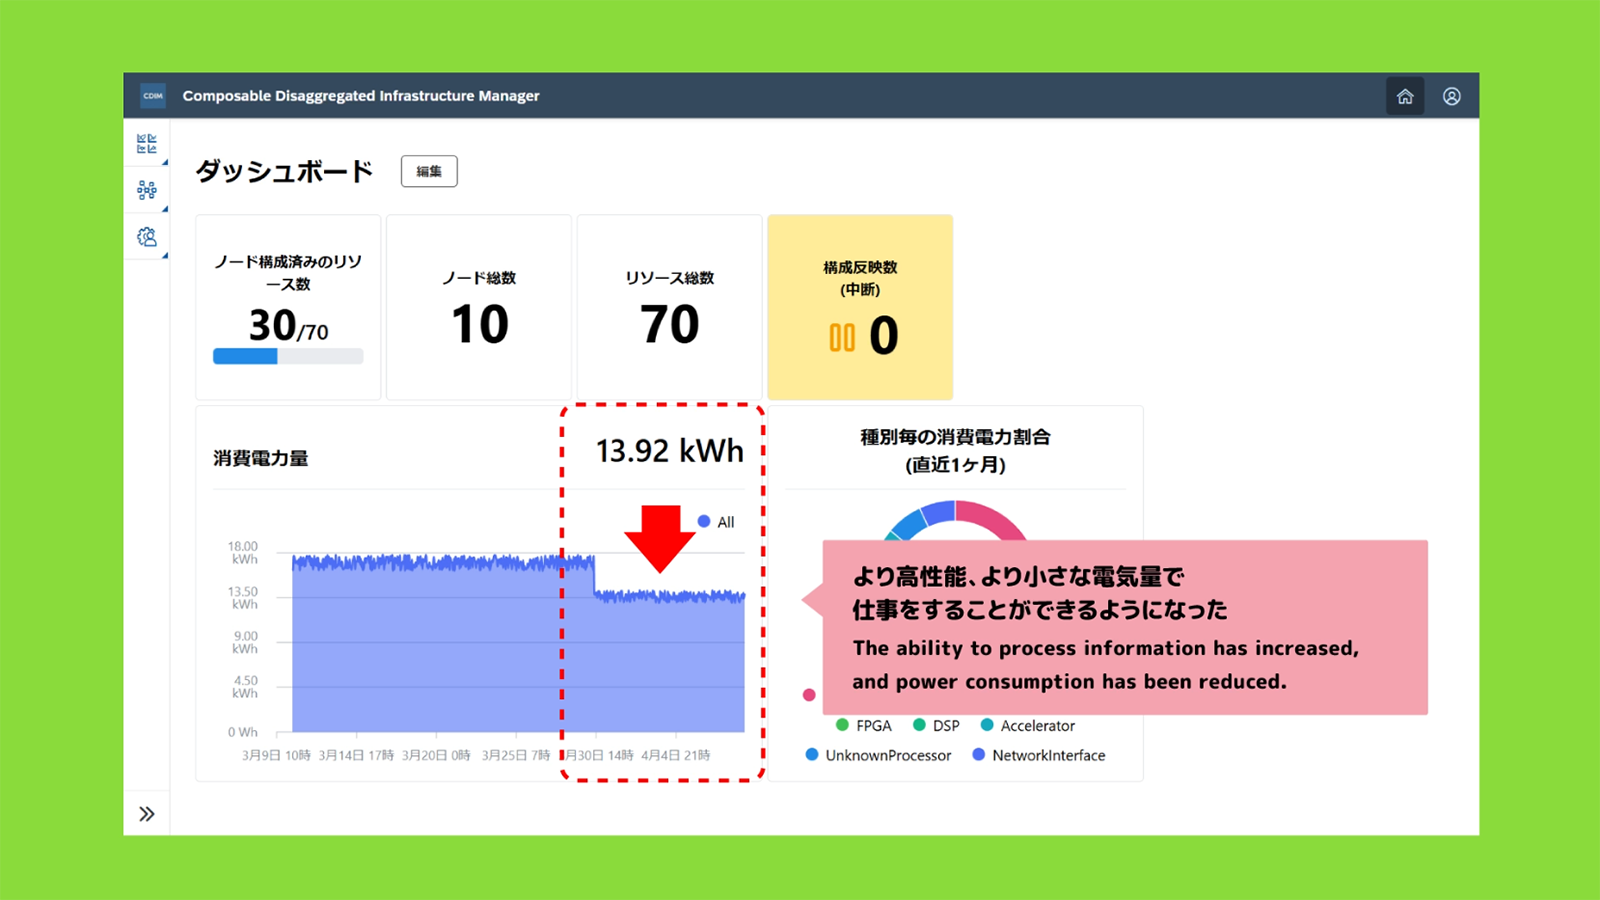Open the user account profile icon
Viewport: 1600px width, 900px height.
[1451, 96]
